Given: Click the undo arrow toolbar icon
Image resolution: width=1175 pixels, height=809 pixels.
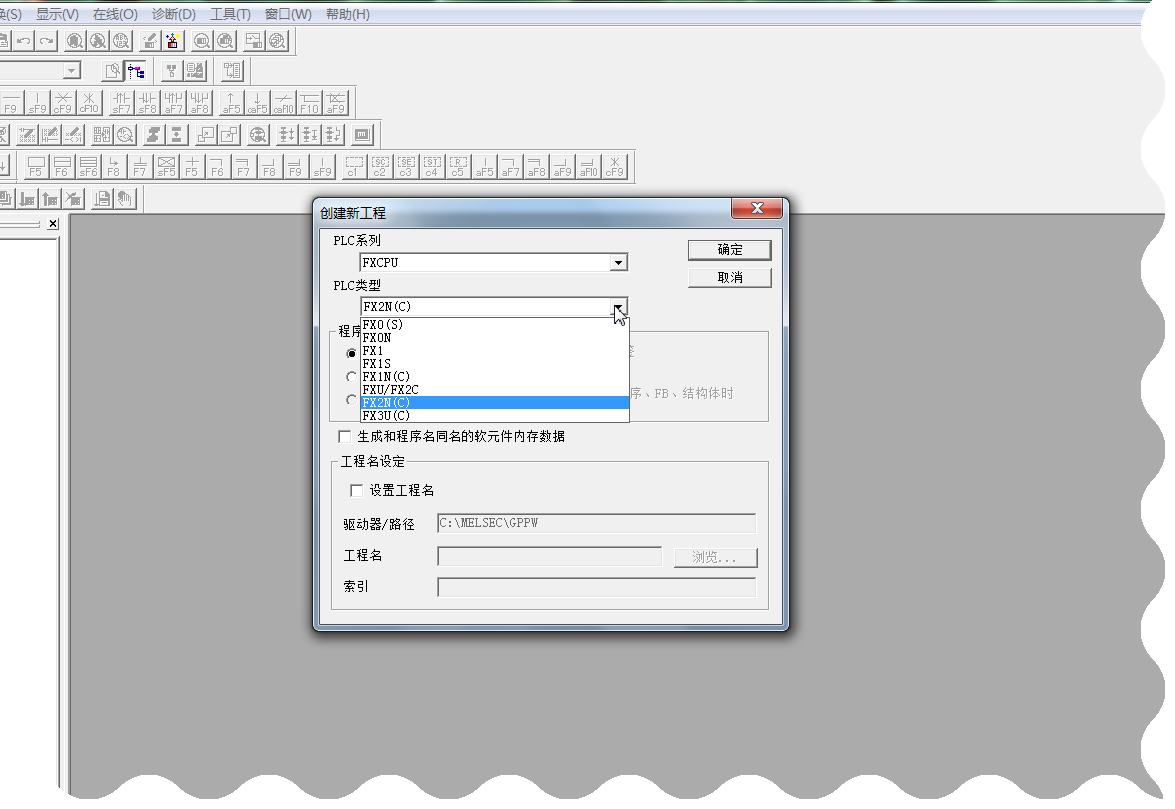Looking at the screenshot, I should pyautogui.click(x=23, y=41).
